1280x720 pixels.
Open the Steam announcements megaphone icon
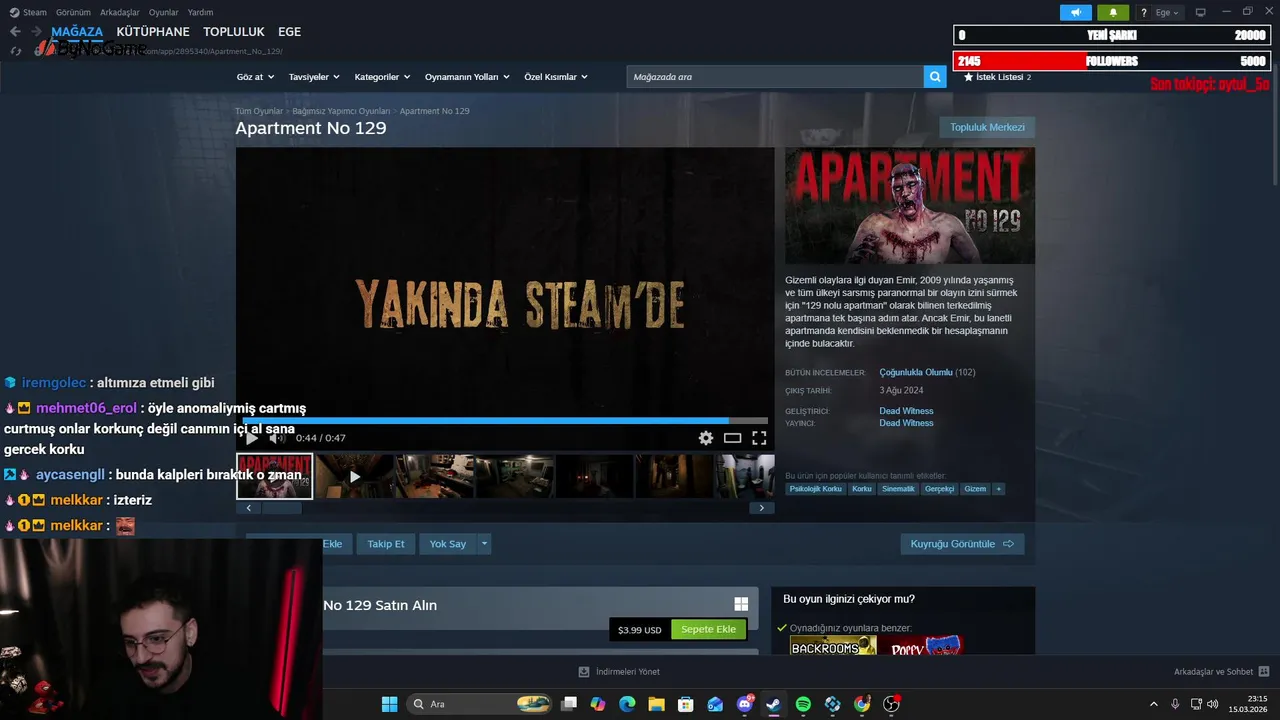click(1076, 12)
